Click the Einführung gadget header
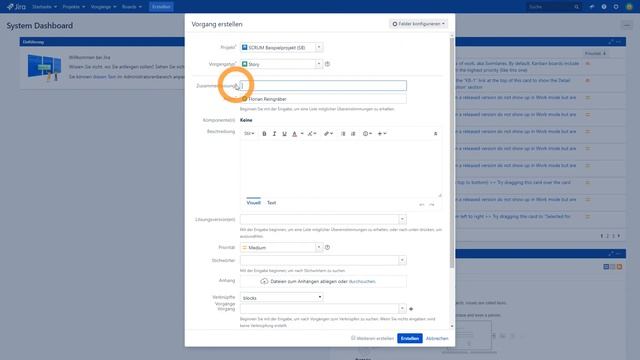Screen dimensions: 640x360 pos(102,42)
